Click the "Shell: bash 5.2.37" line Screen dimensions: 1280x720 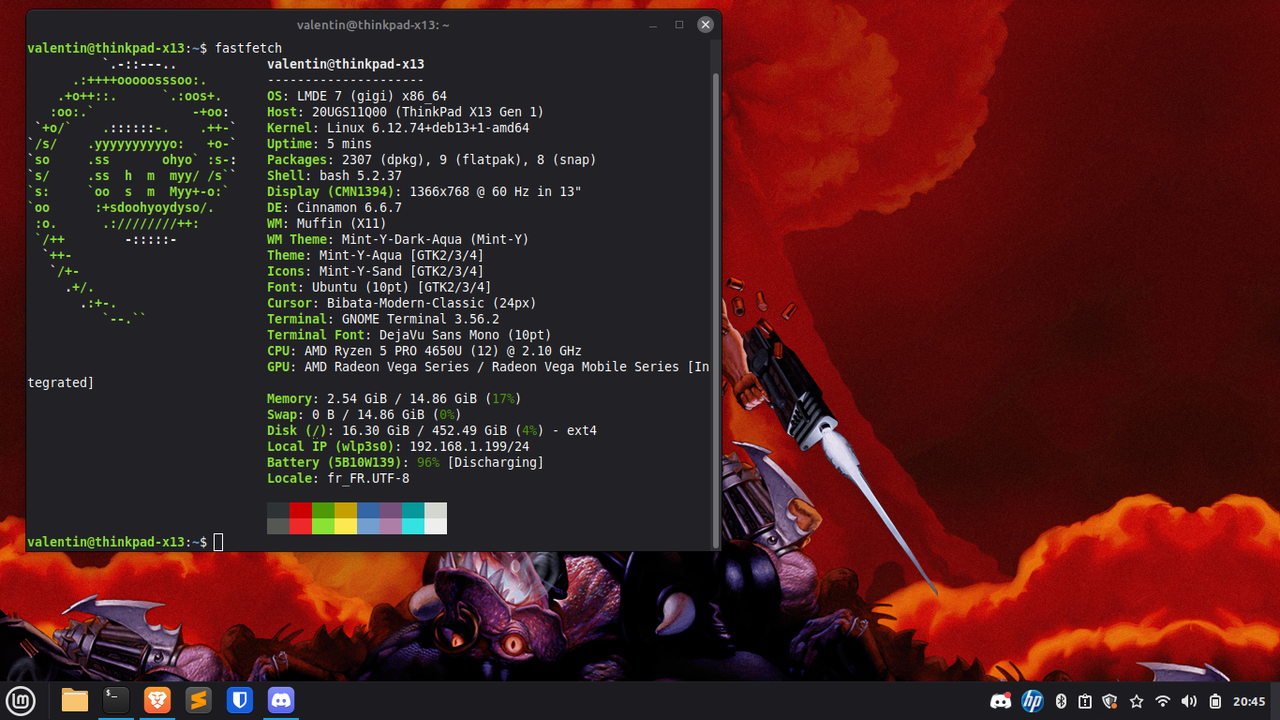[334, 176]
